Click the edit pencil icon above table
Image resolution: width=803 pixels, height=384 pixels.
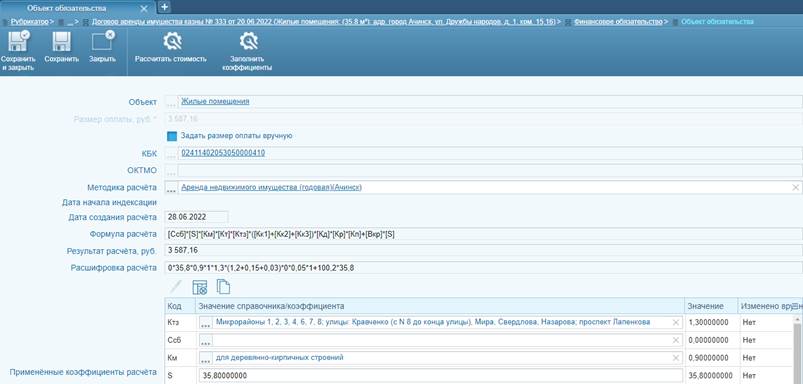coord(176,287)
